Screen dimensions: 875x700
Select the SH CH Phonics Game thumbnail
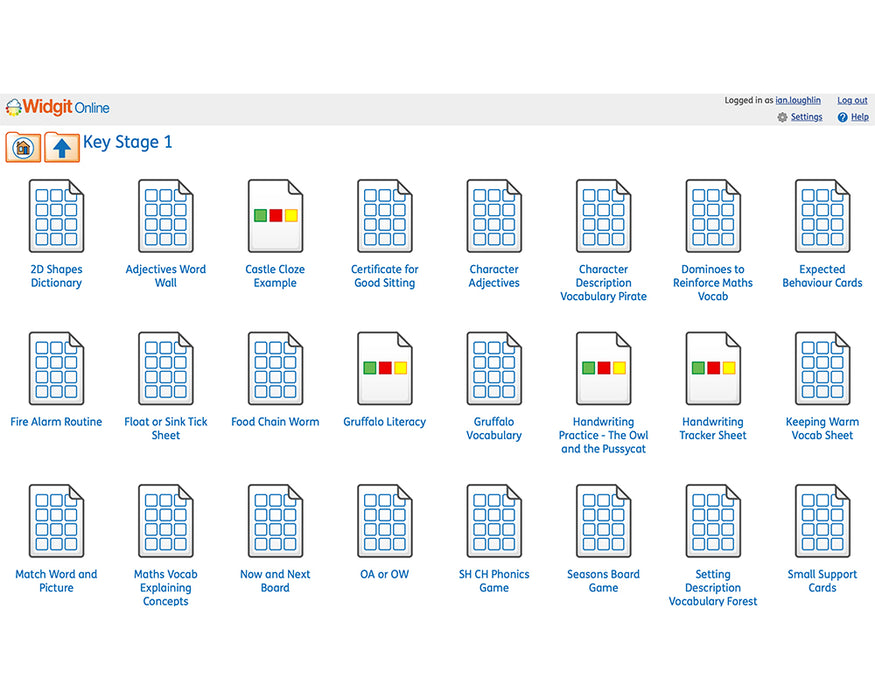click(494, 521)
